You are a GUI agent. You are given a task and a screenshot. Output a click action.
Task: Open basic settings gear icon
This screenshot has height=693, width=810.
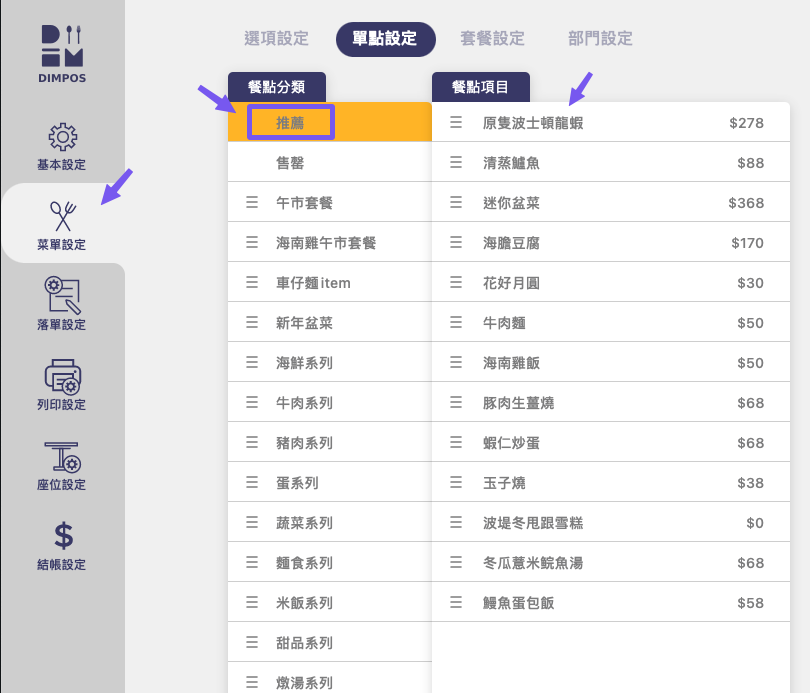tap(62, 137)
